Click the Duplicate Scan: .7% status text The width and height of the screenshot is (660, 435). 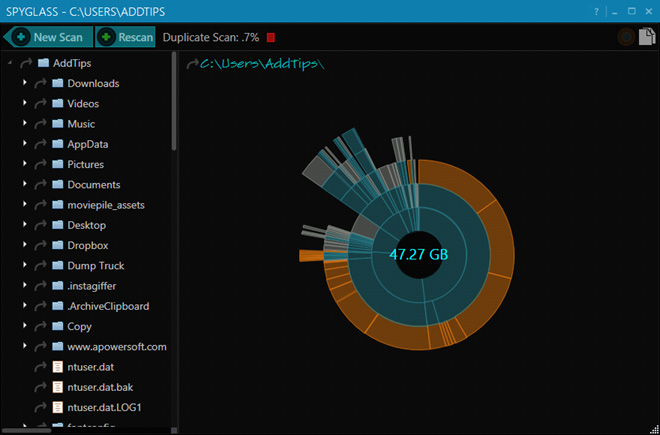pyautogui.click(x=211, y=37)
